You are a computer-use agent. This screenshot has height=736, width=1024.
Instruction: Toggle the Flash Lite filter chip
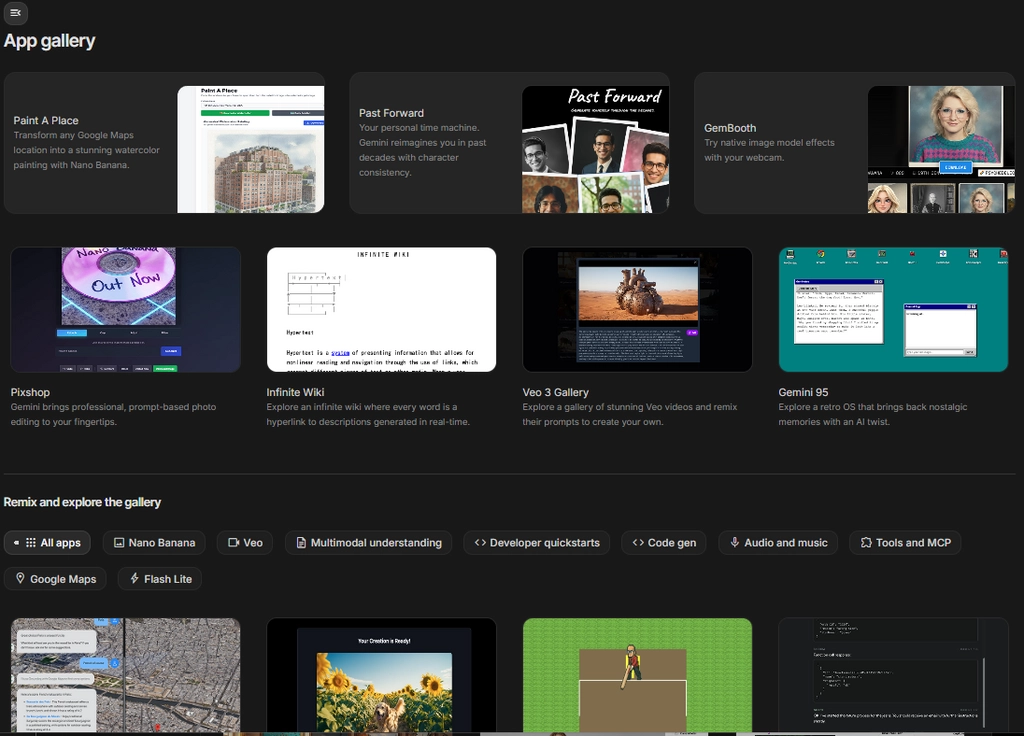[159, 578]
